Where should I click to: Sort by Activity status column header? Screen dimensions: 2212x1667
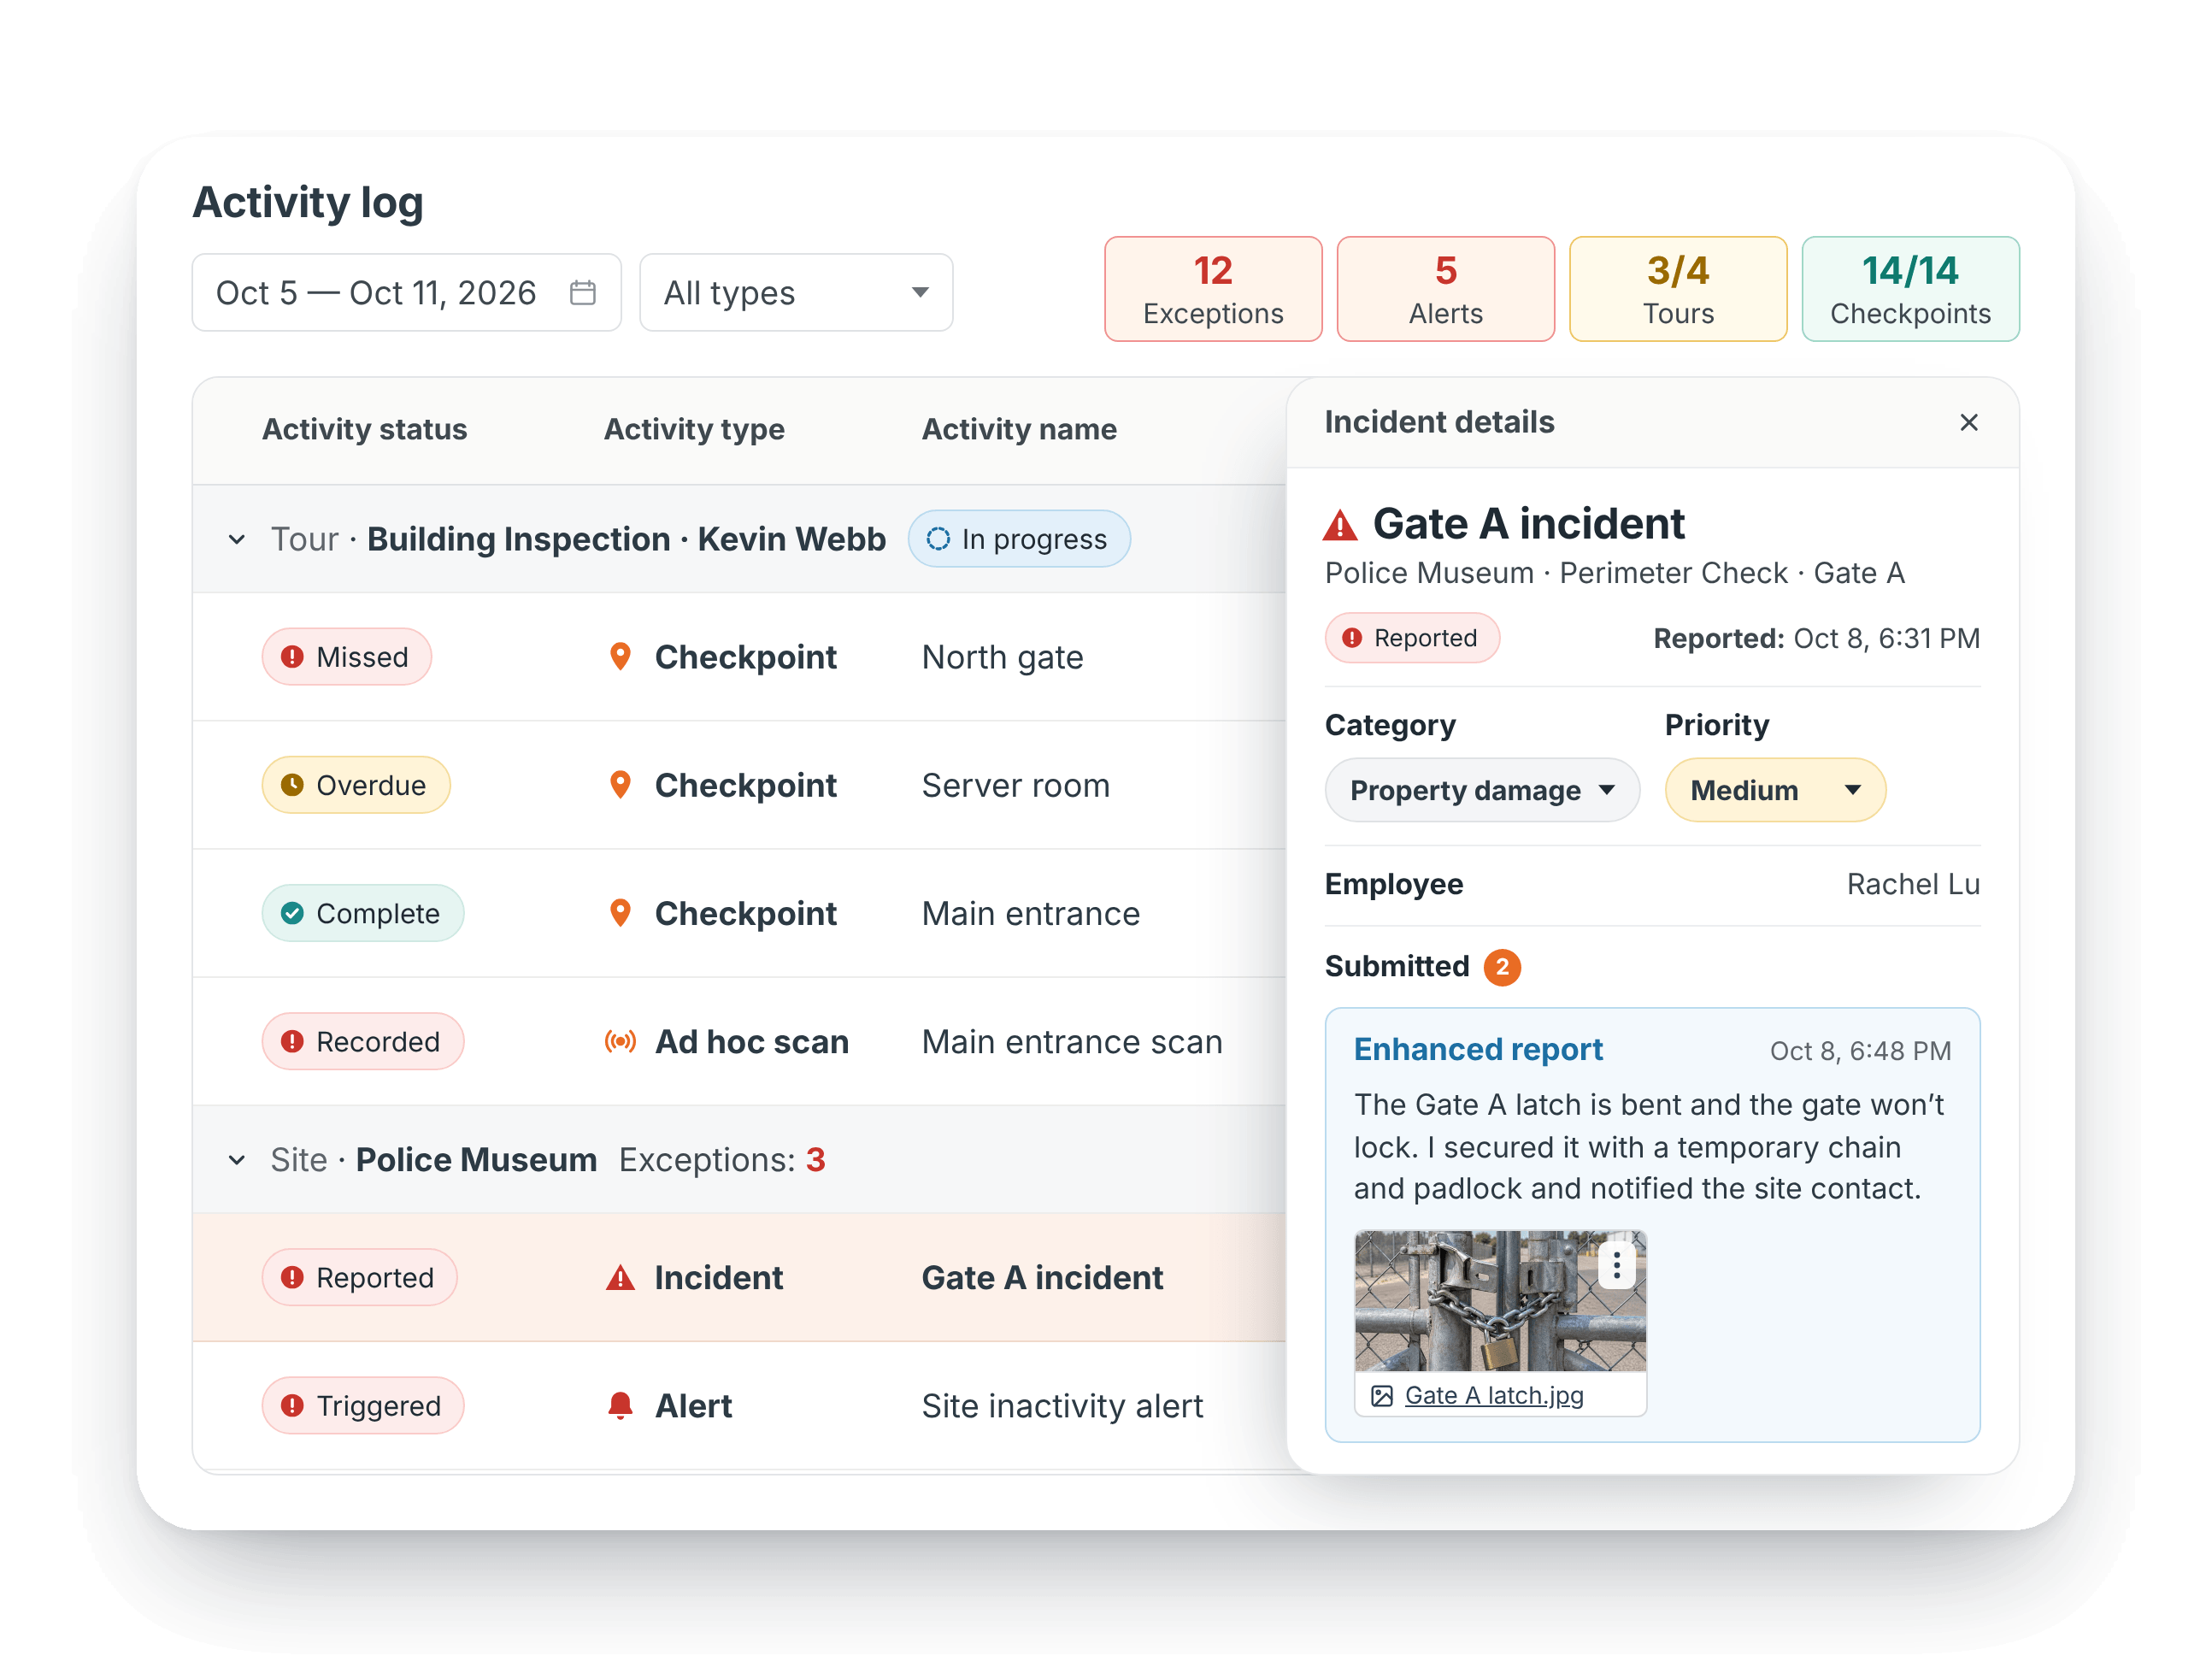coord(365,429)
